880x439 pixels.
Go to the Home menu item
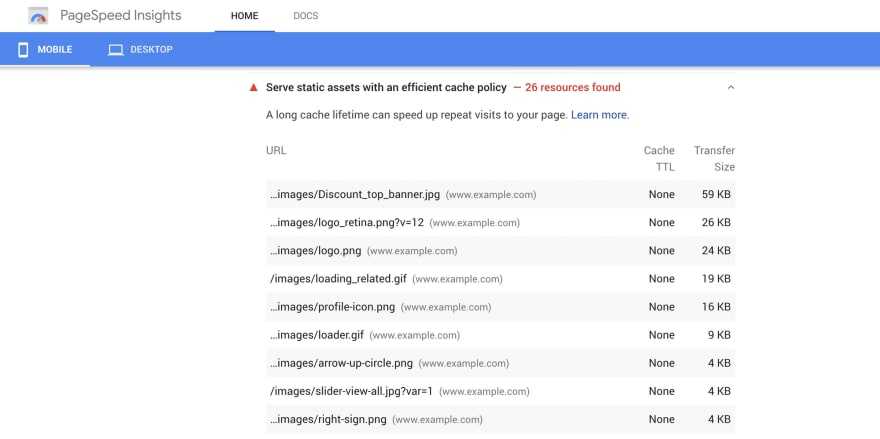coord(244,16)
